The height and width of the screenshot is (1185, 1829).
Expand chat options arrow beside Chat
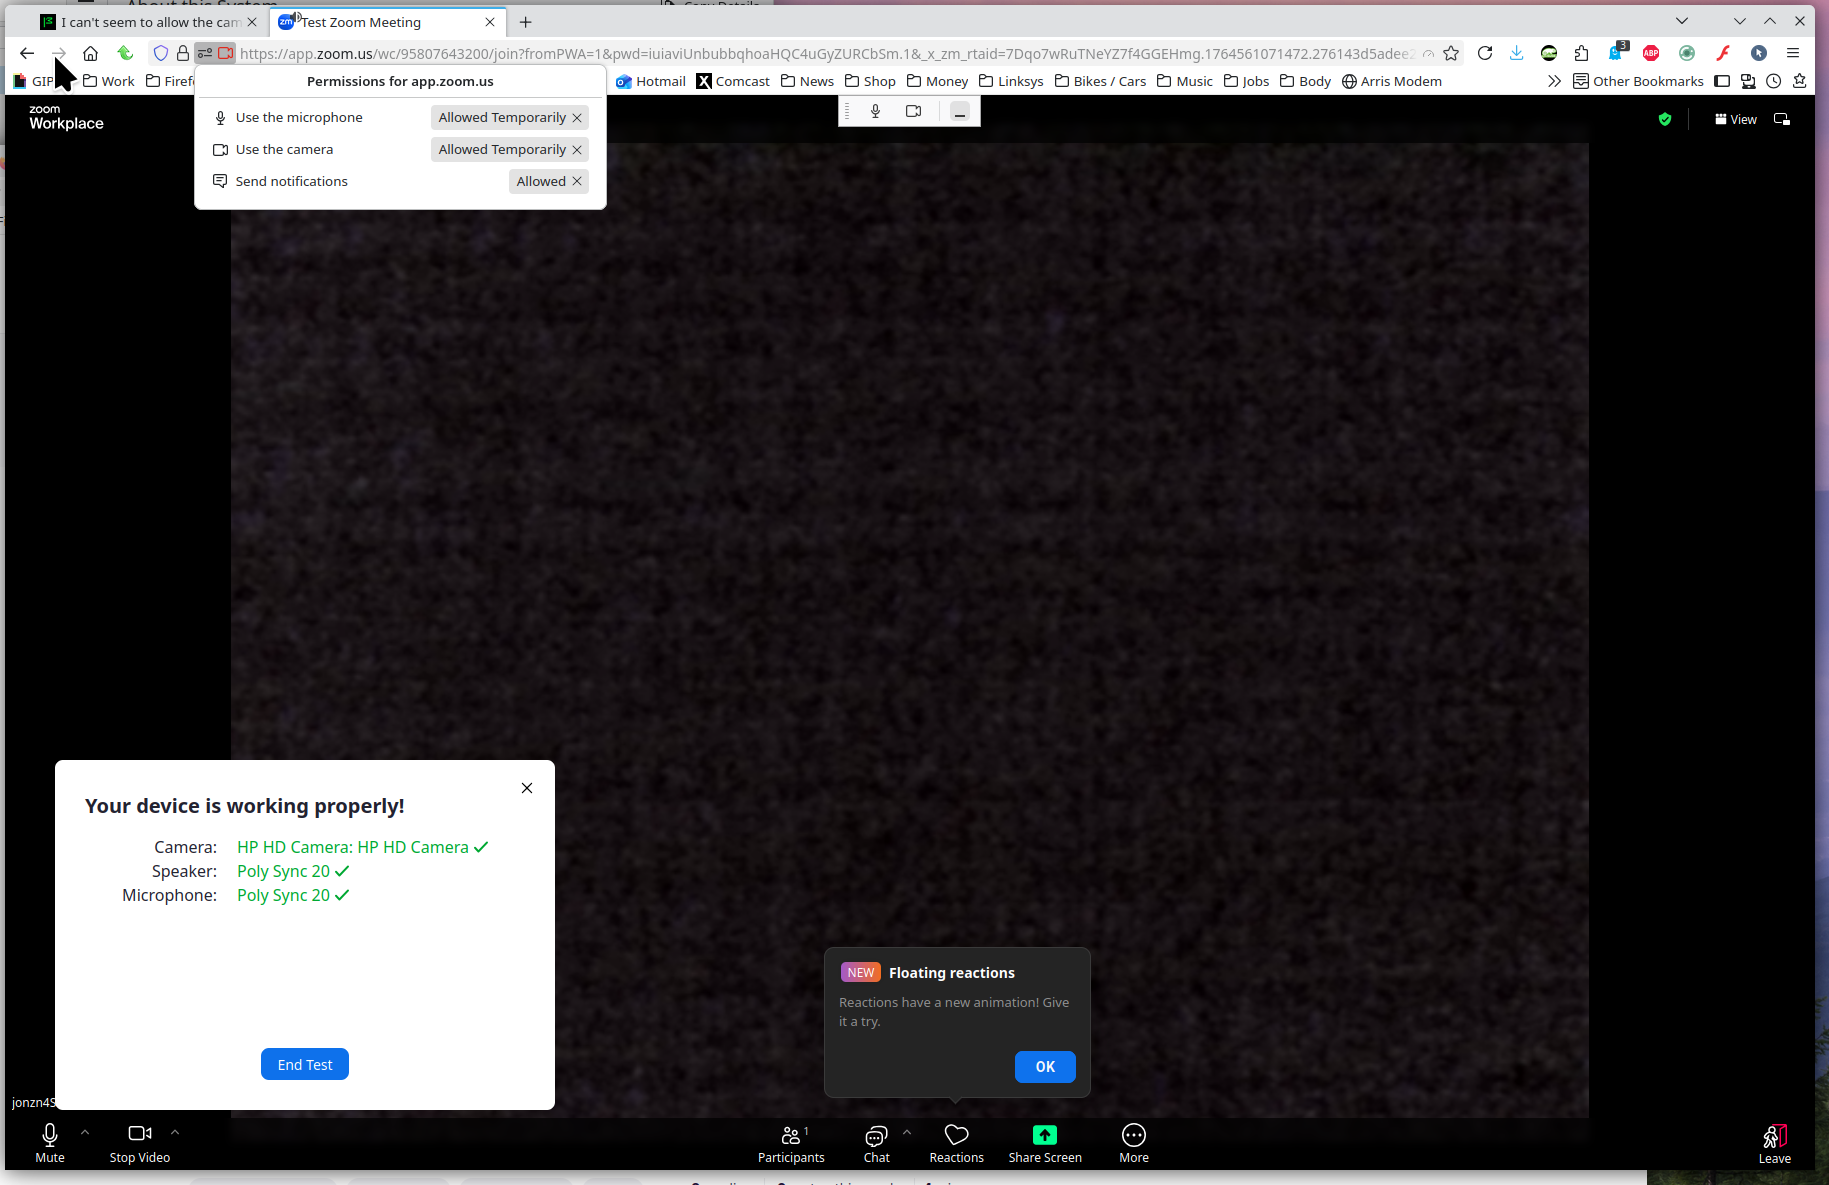907,1133
